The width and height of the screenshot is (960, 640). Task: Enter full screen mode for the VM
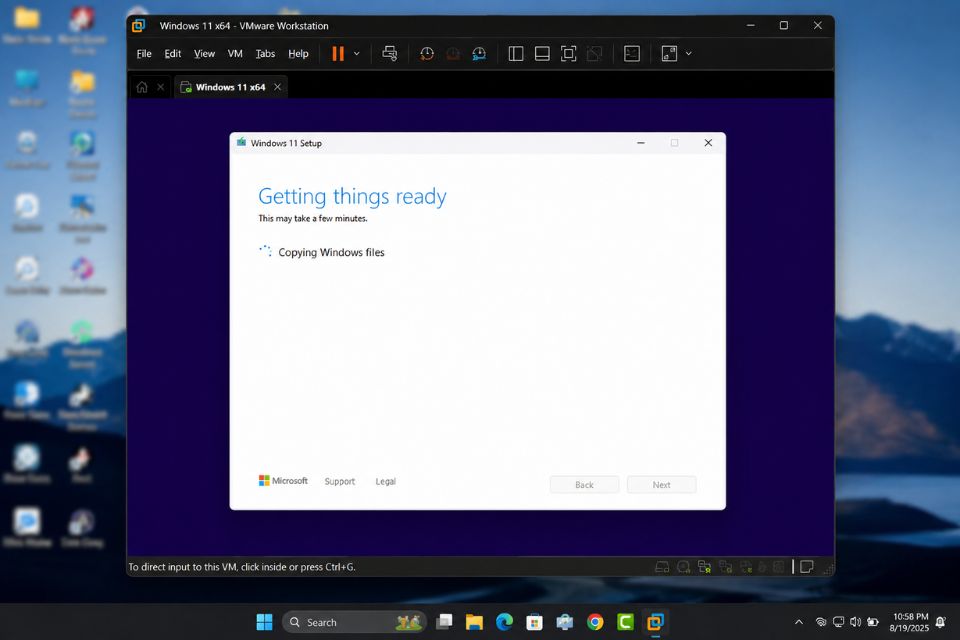568,54
